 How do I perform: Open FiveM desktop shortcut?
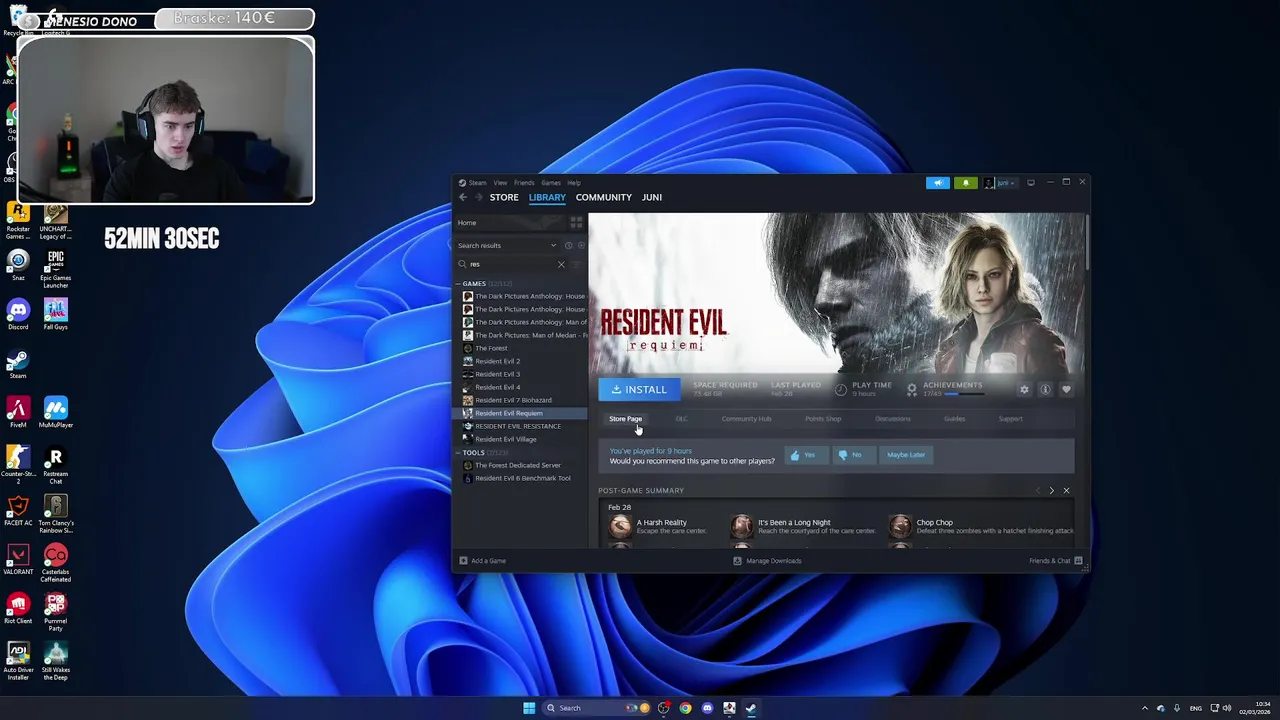[x=18, y=413]
